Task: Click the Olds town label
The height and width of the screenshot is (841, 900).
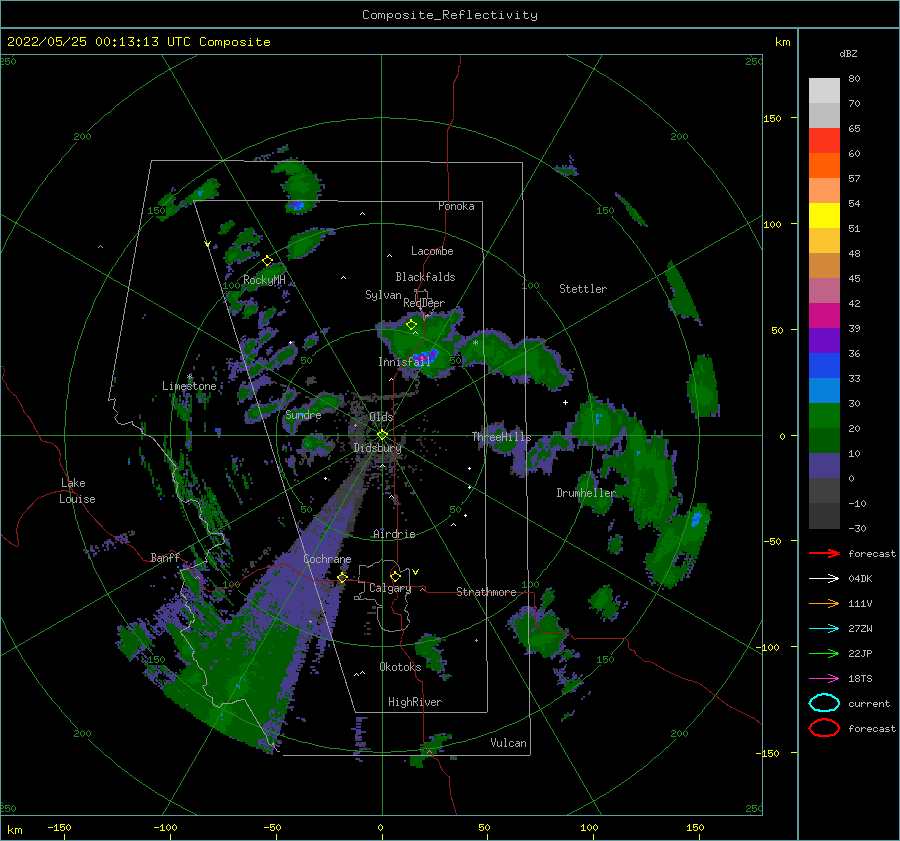Action: coord(381,417)
